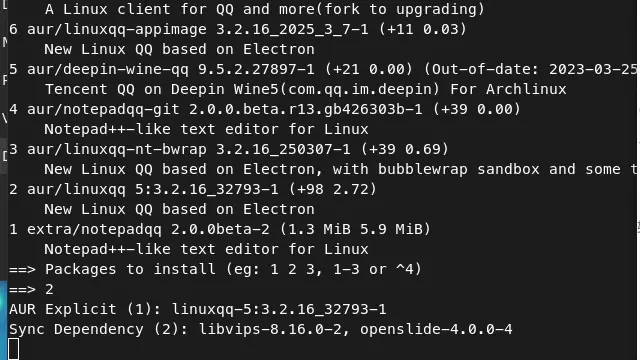Click the 'bubblewrap sandbox' description text
The image size is (640, 360).
tap(459, 169)
